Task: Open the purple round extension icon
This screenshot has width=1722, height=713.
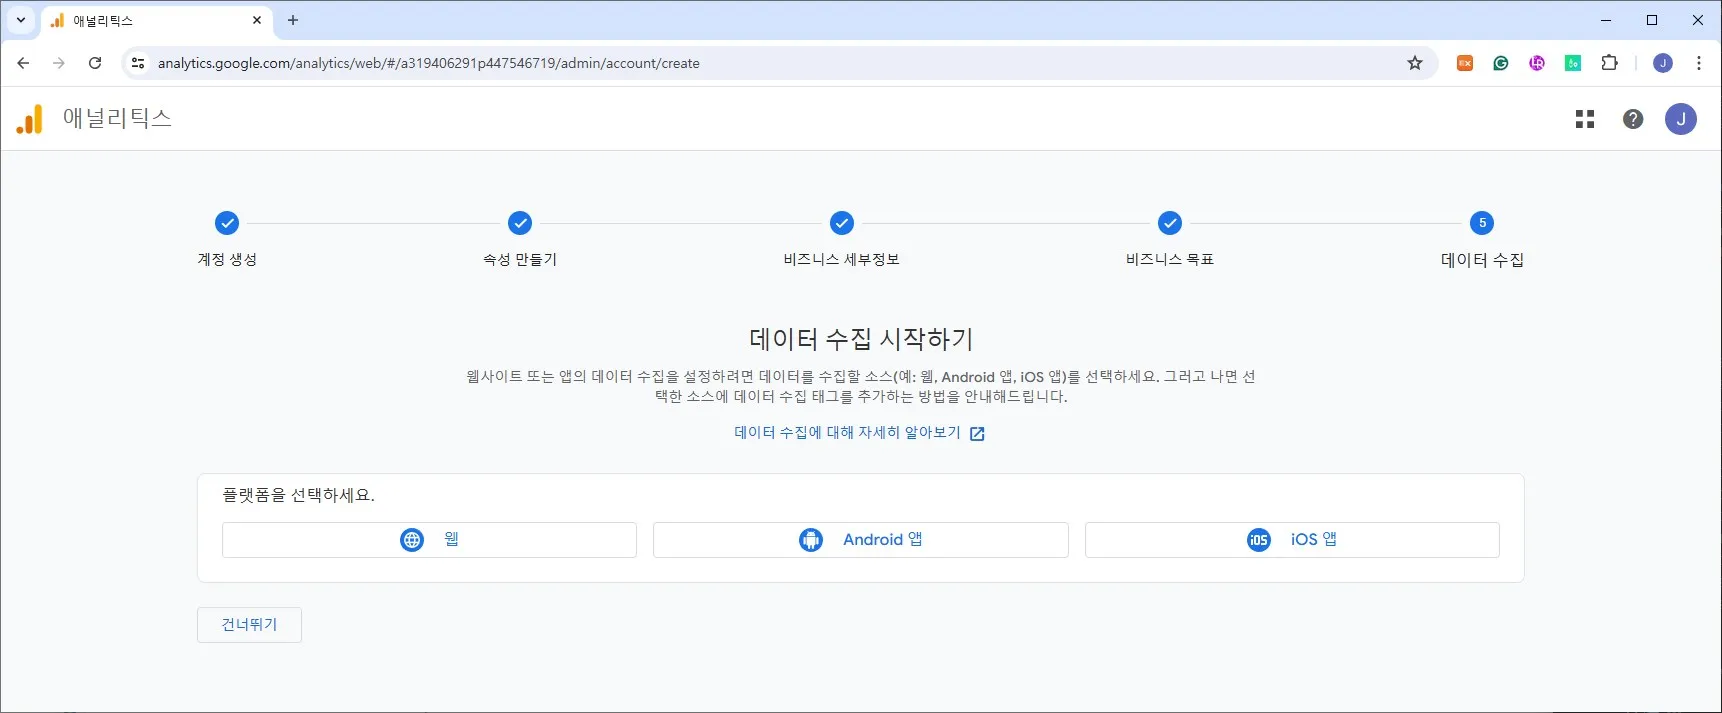Action: (x=1537, y=63)
